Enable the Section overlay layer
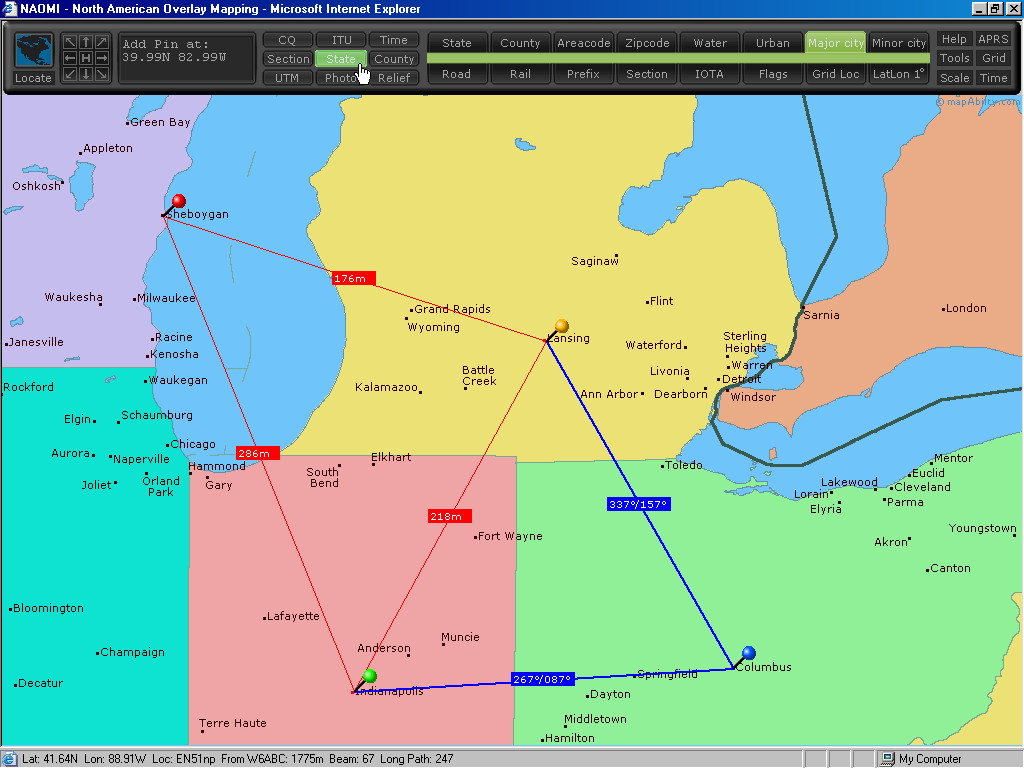The width and height of the screenshot is (1024, 768). (647, 74)
